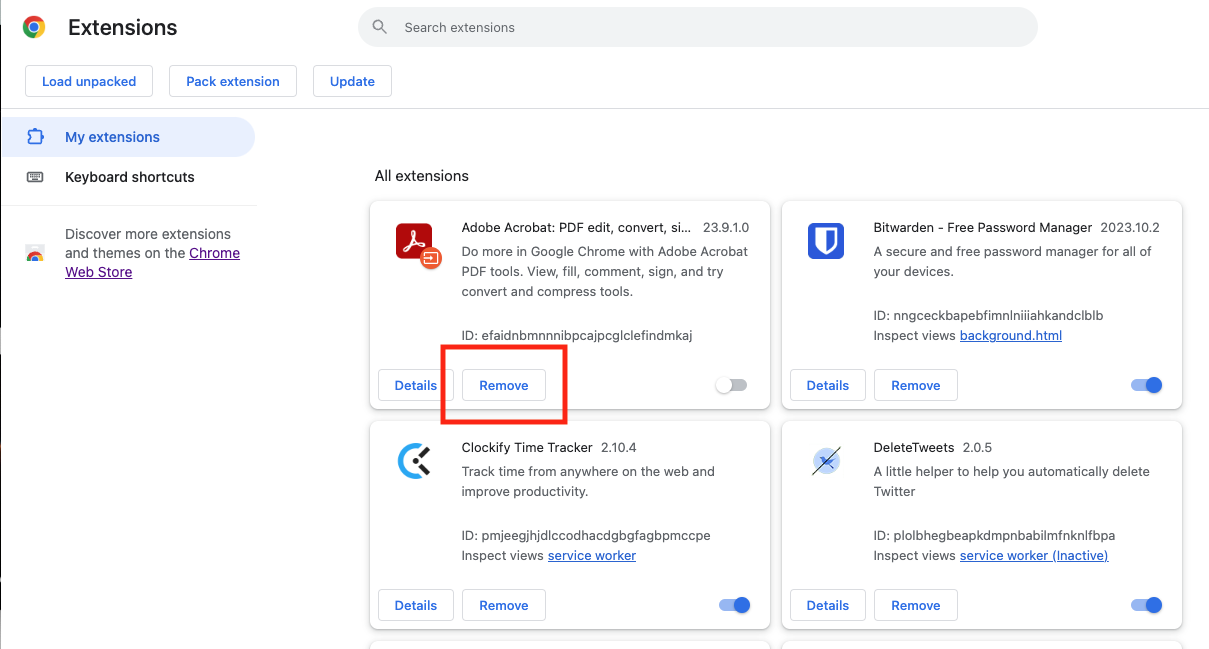1209x649 pixels.
Task: Click Adobe Acrobat version 23.9.1.0
Action: pos(726,227)
